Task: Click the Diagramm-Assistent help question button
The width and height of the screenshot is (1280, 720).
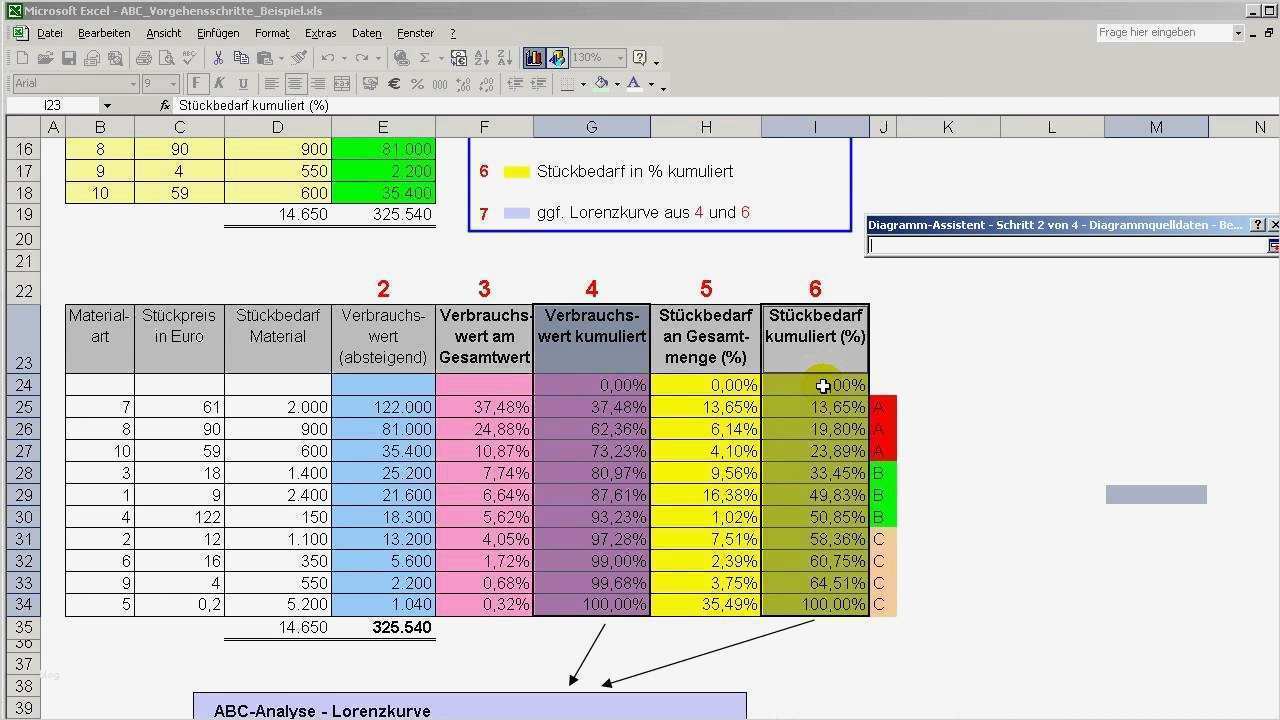Action: (x=1259, y=225)
